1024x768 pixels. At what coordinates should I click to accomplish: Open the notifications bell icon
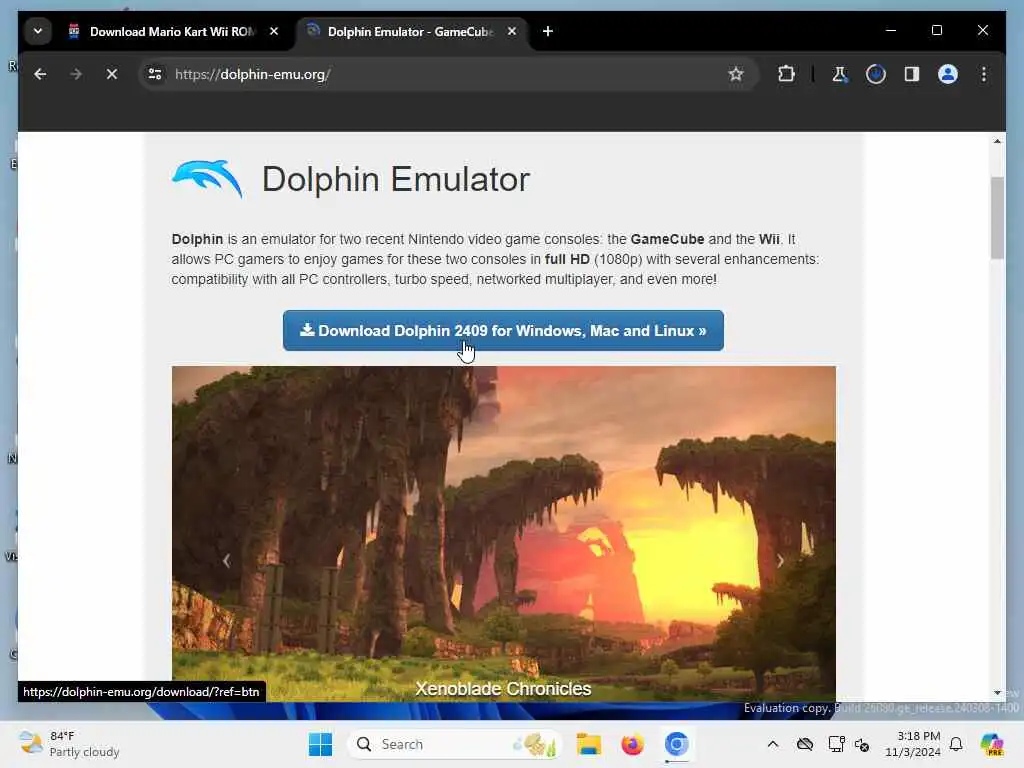(956, 744)
